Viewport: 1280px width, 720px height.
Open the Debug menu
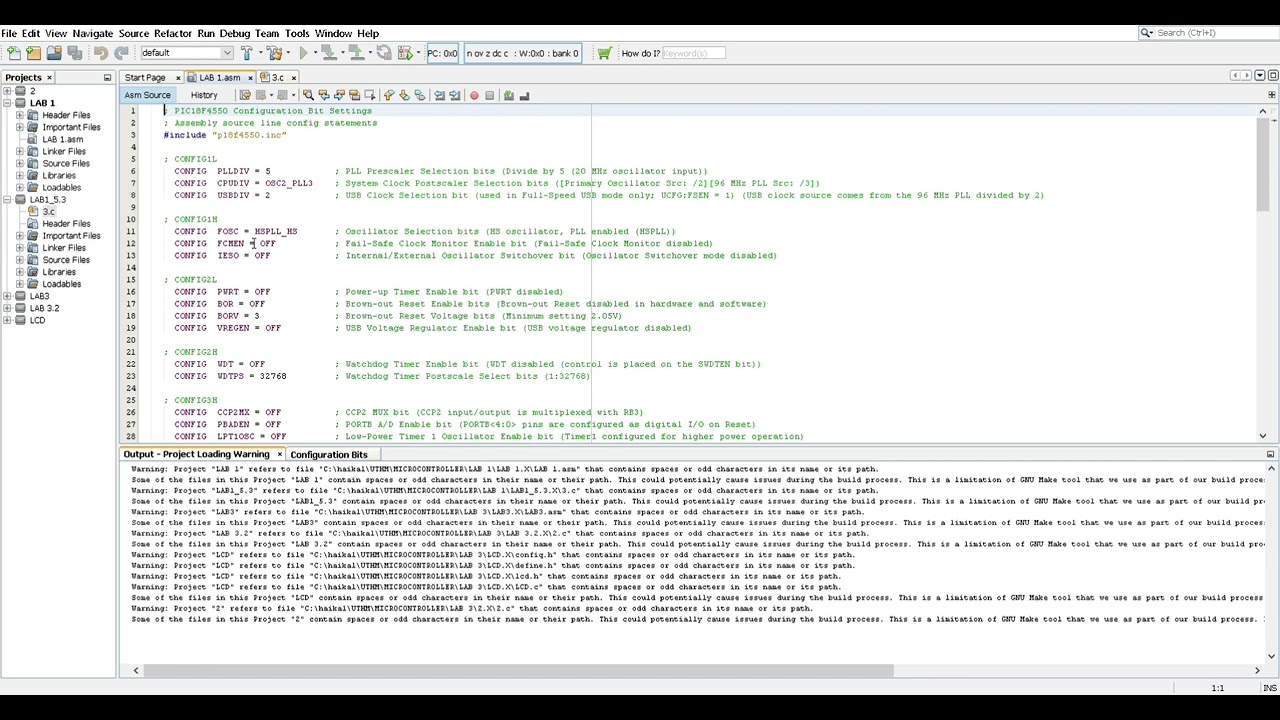coord(234,33)
